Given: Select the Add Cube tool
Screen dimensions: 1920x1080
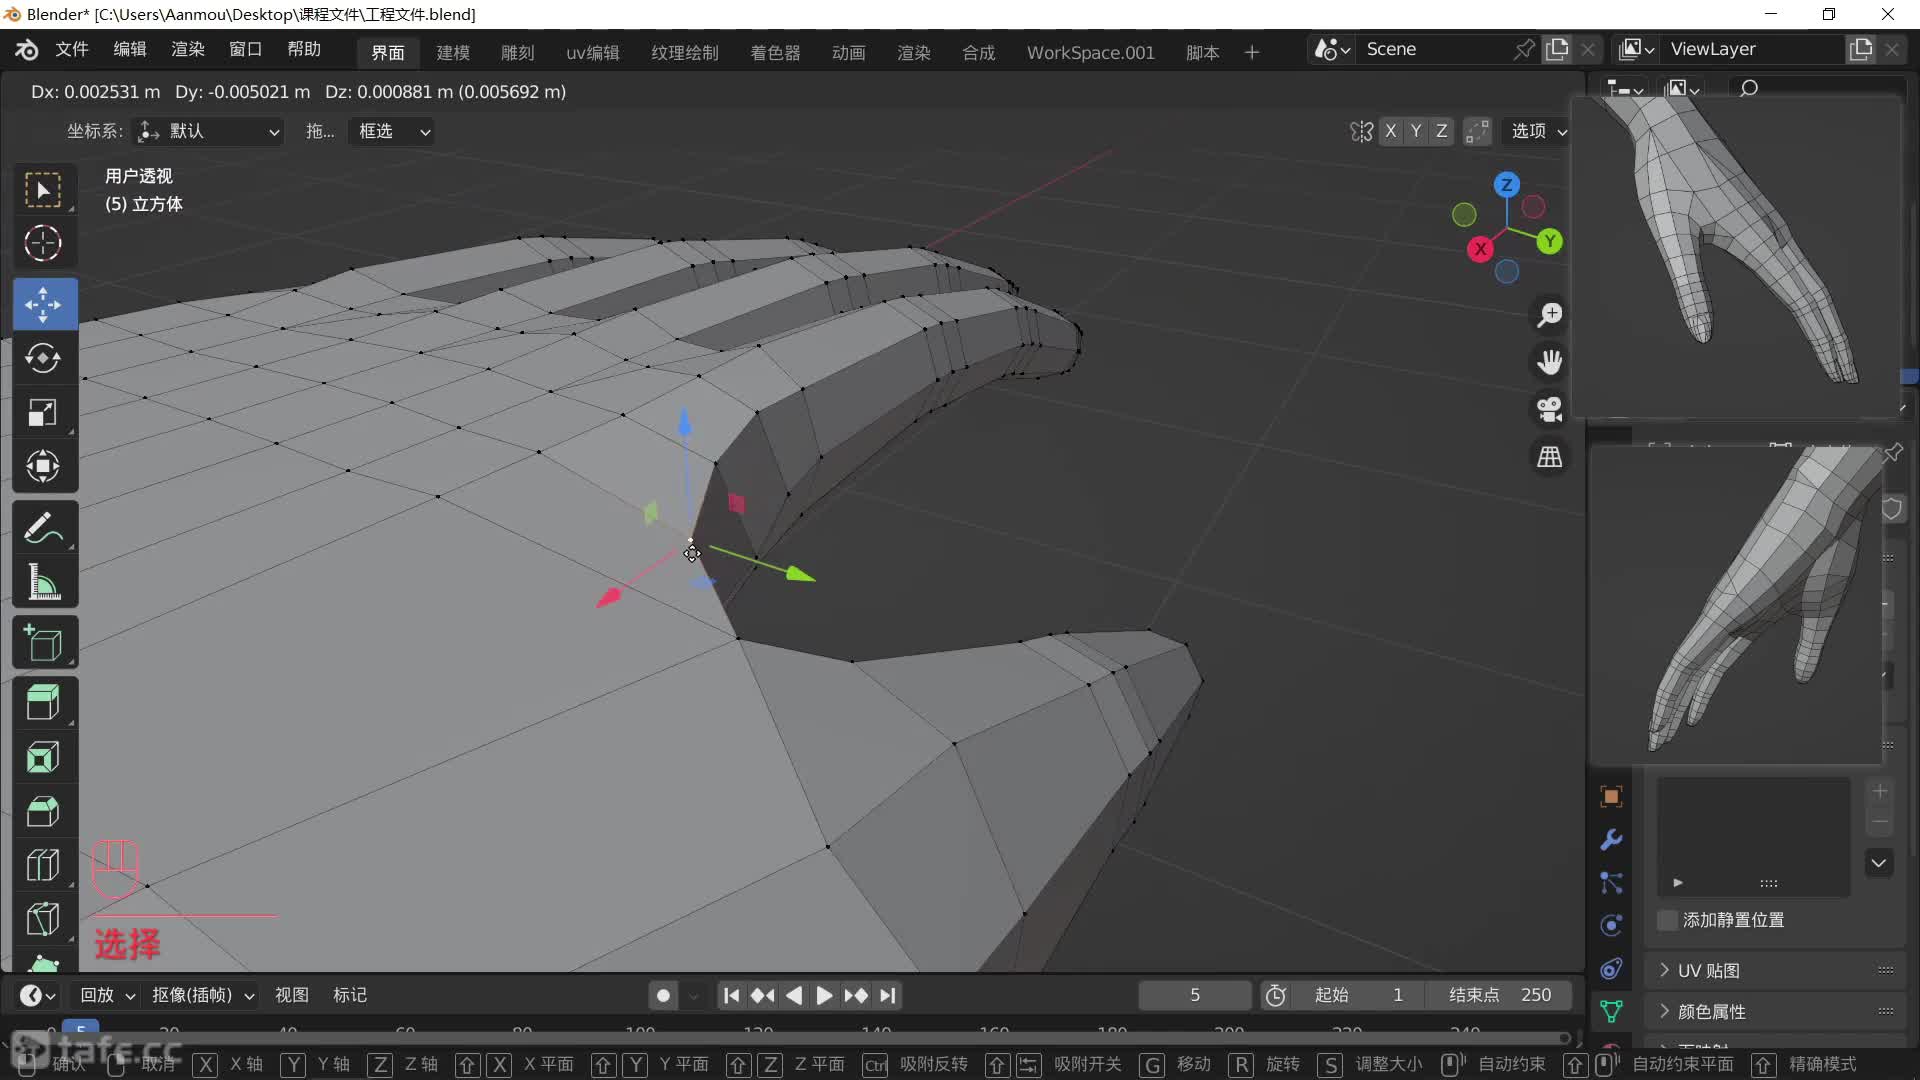Looking at the screenshot, I should coord(43,642).
